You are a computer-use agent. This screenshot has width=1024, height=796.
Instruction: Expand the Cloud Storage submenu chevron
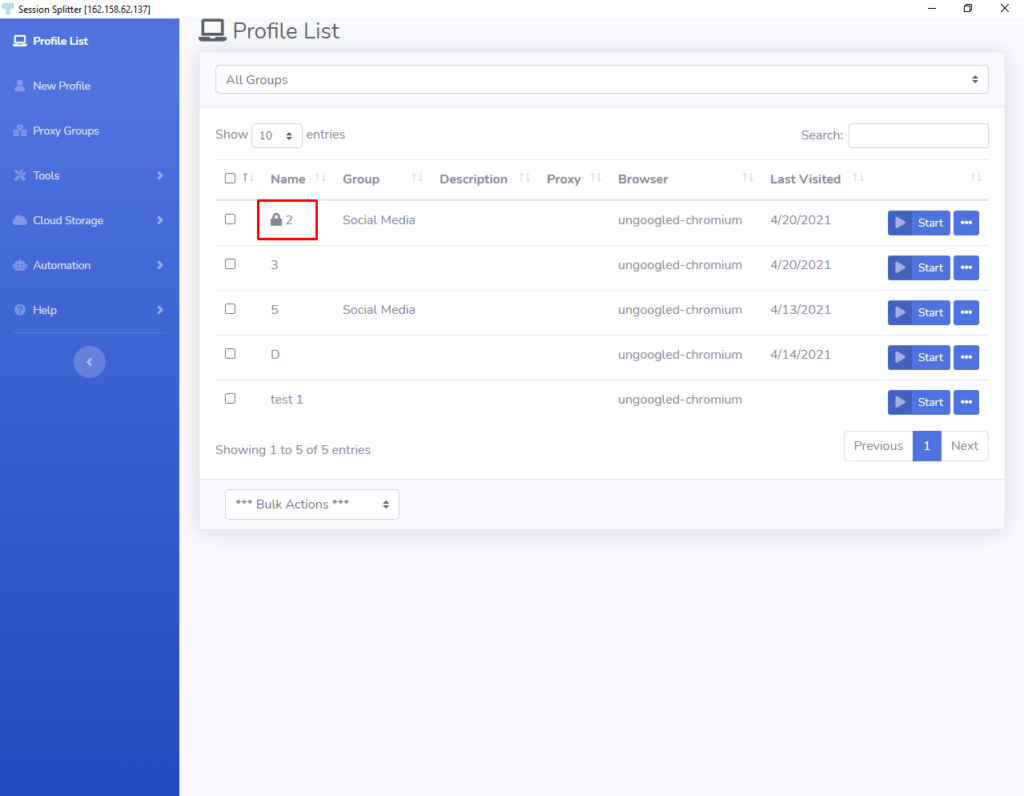point(160,220)
